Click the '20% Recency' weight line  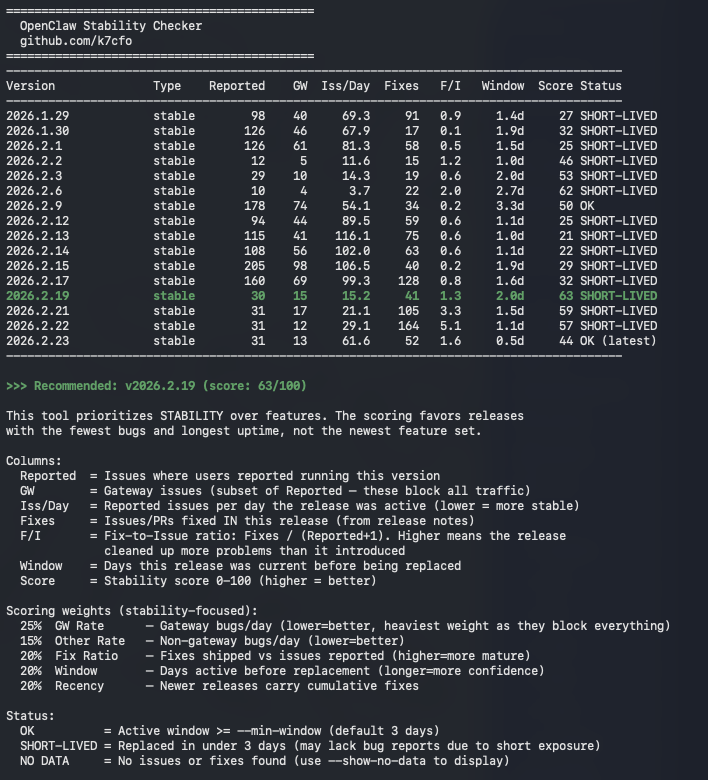point(219,685)
